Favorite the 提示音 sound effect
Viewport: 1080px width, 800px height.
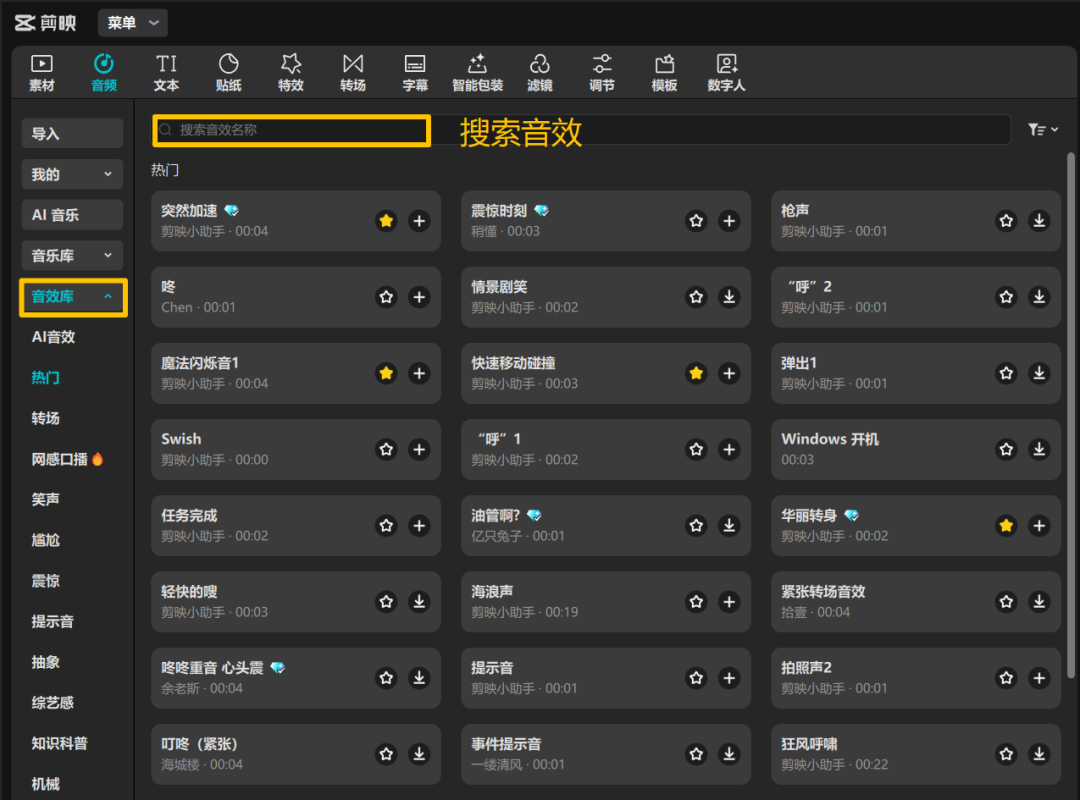click(x=696, y=678)
